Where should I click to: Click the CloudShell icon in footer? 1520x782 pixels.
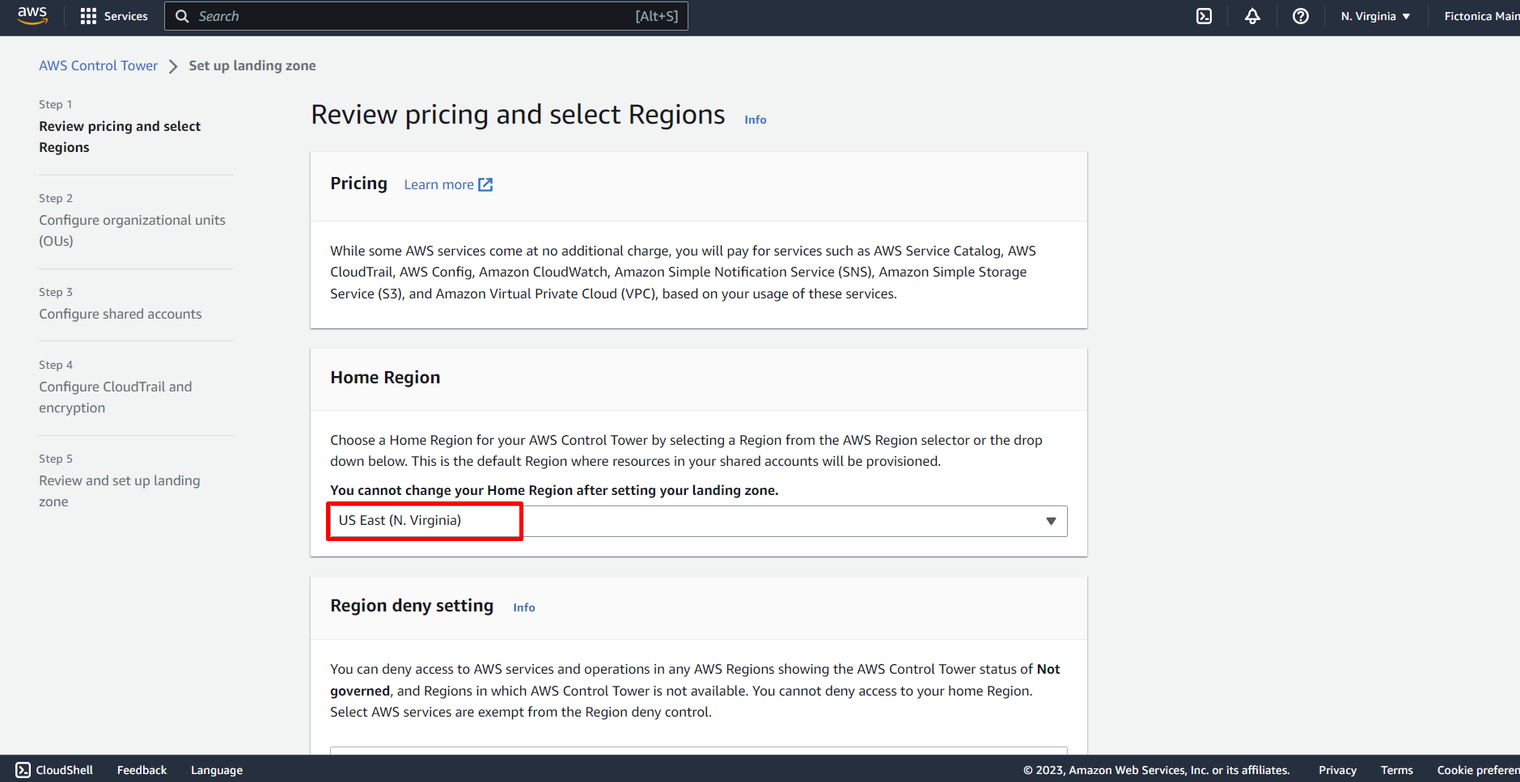23,770
